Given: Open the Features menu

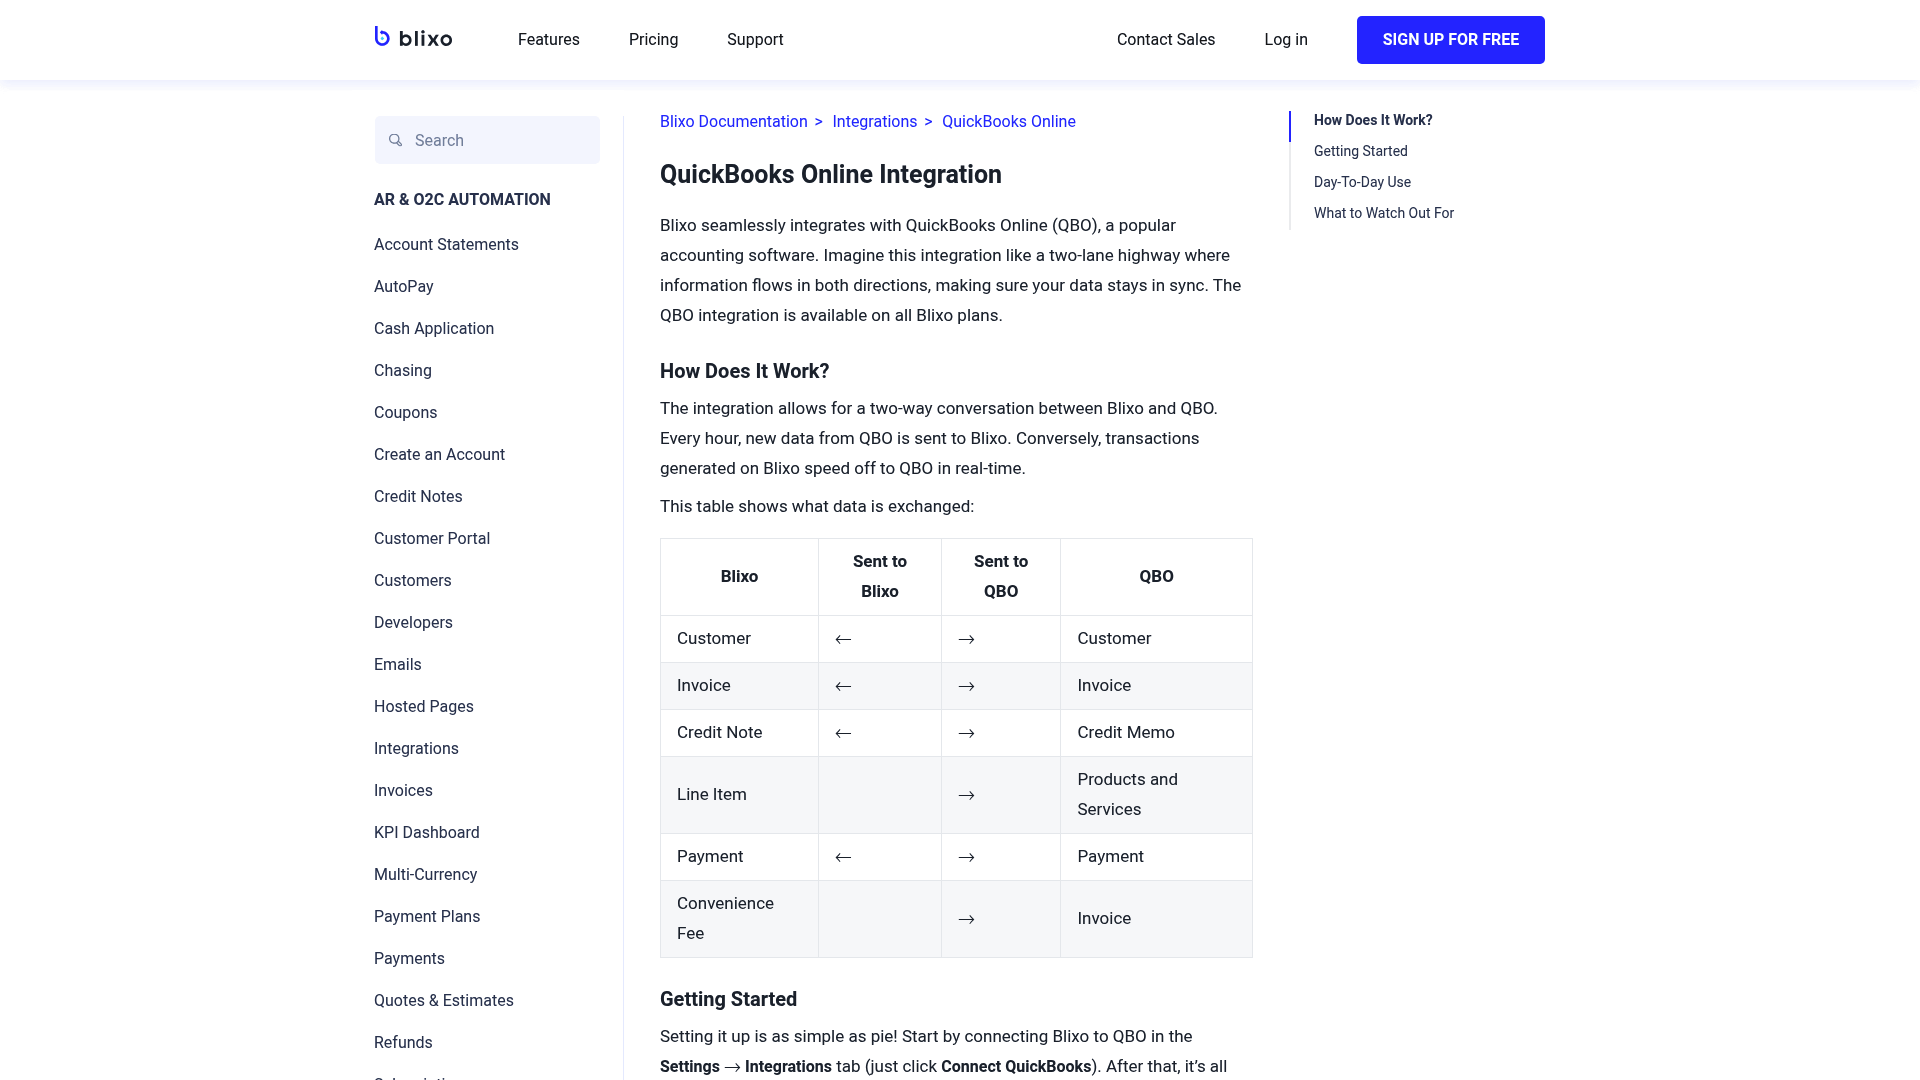Looking at the screenshot, I should pos(549,40).
